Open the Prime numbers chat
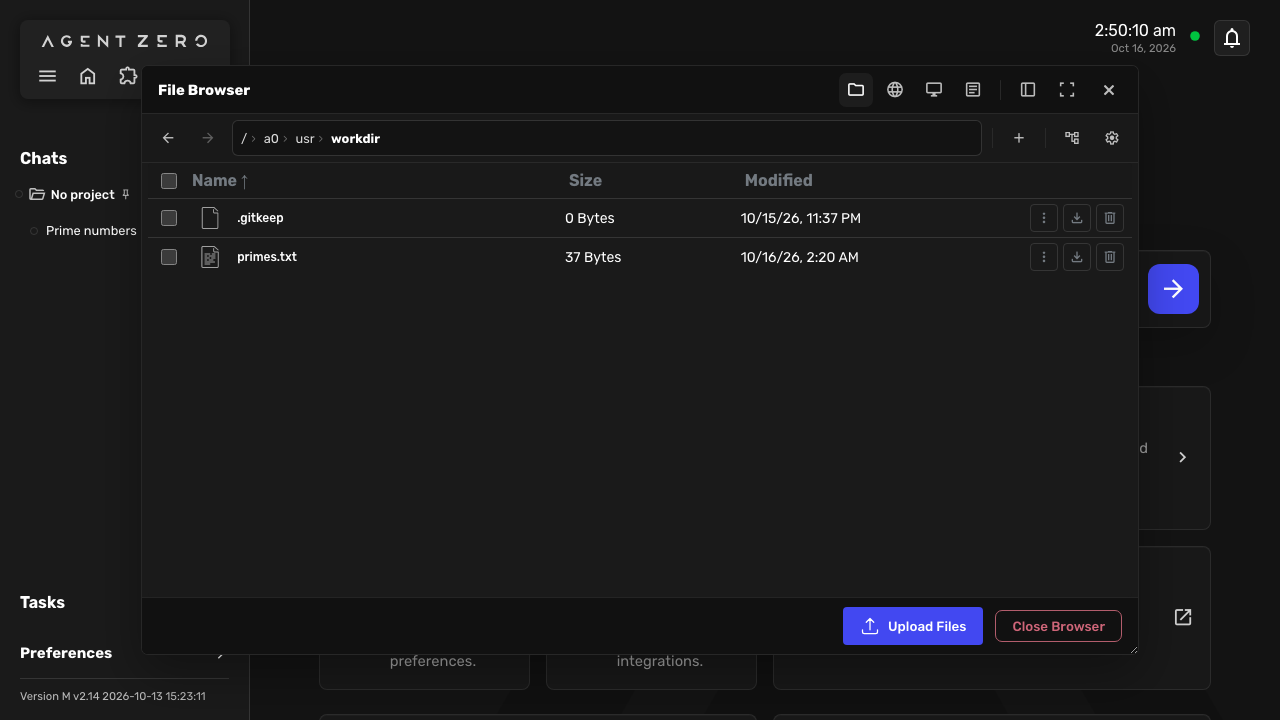Viewport: 1280px width, 720px height. [x=91, y=231]
